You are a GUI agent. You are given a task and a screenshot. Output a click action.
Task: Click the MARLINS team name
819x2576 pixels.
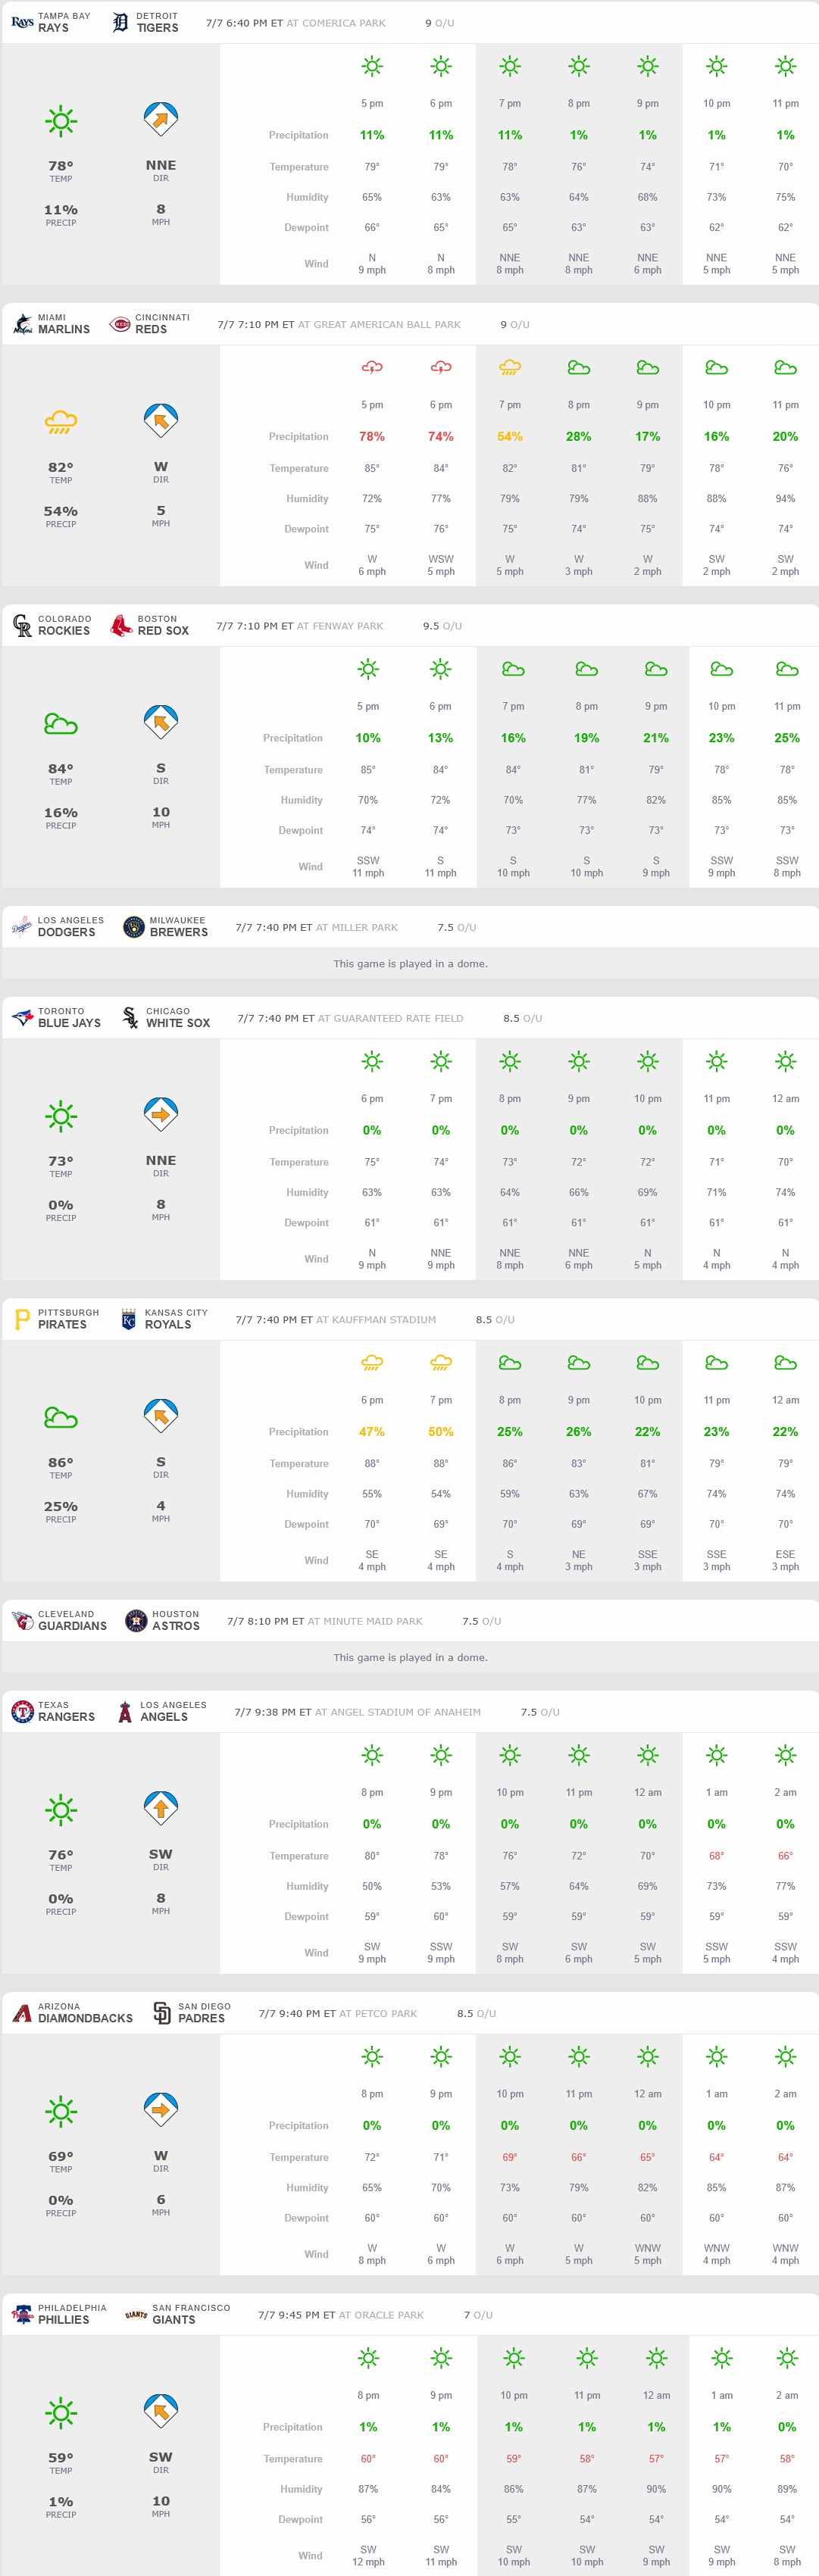(x=64, y=329)
